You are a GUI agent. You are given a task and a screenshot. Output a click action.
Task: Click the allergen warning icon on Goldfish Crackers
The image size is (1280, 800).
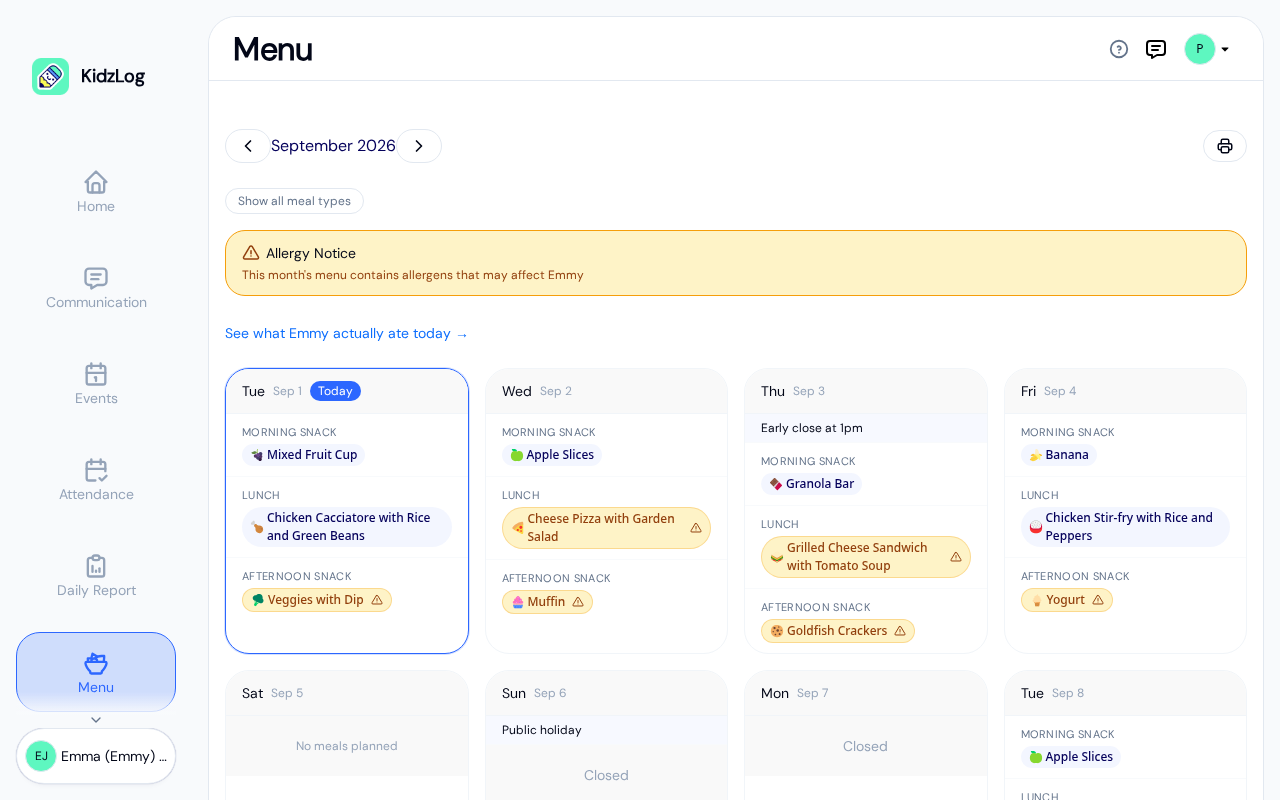[x=900, y=631]
